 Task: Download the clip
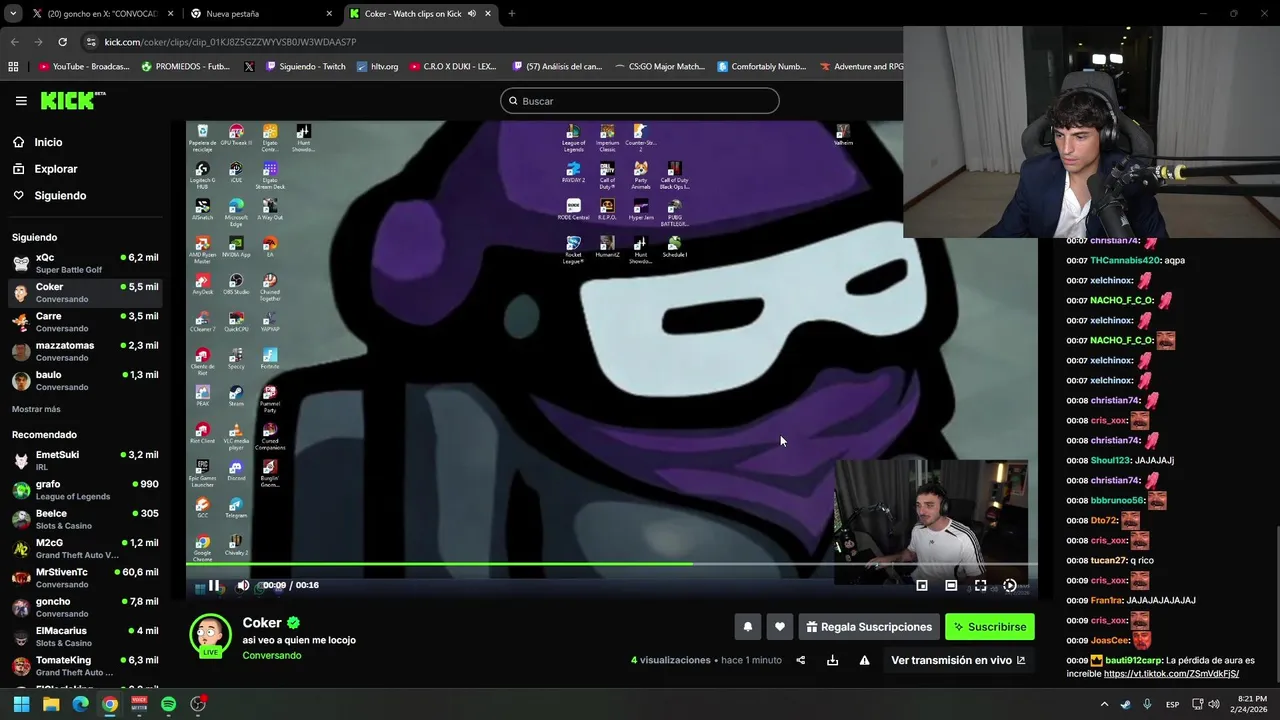coord(832,660)
